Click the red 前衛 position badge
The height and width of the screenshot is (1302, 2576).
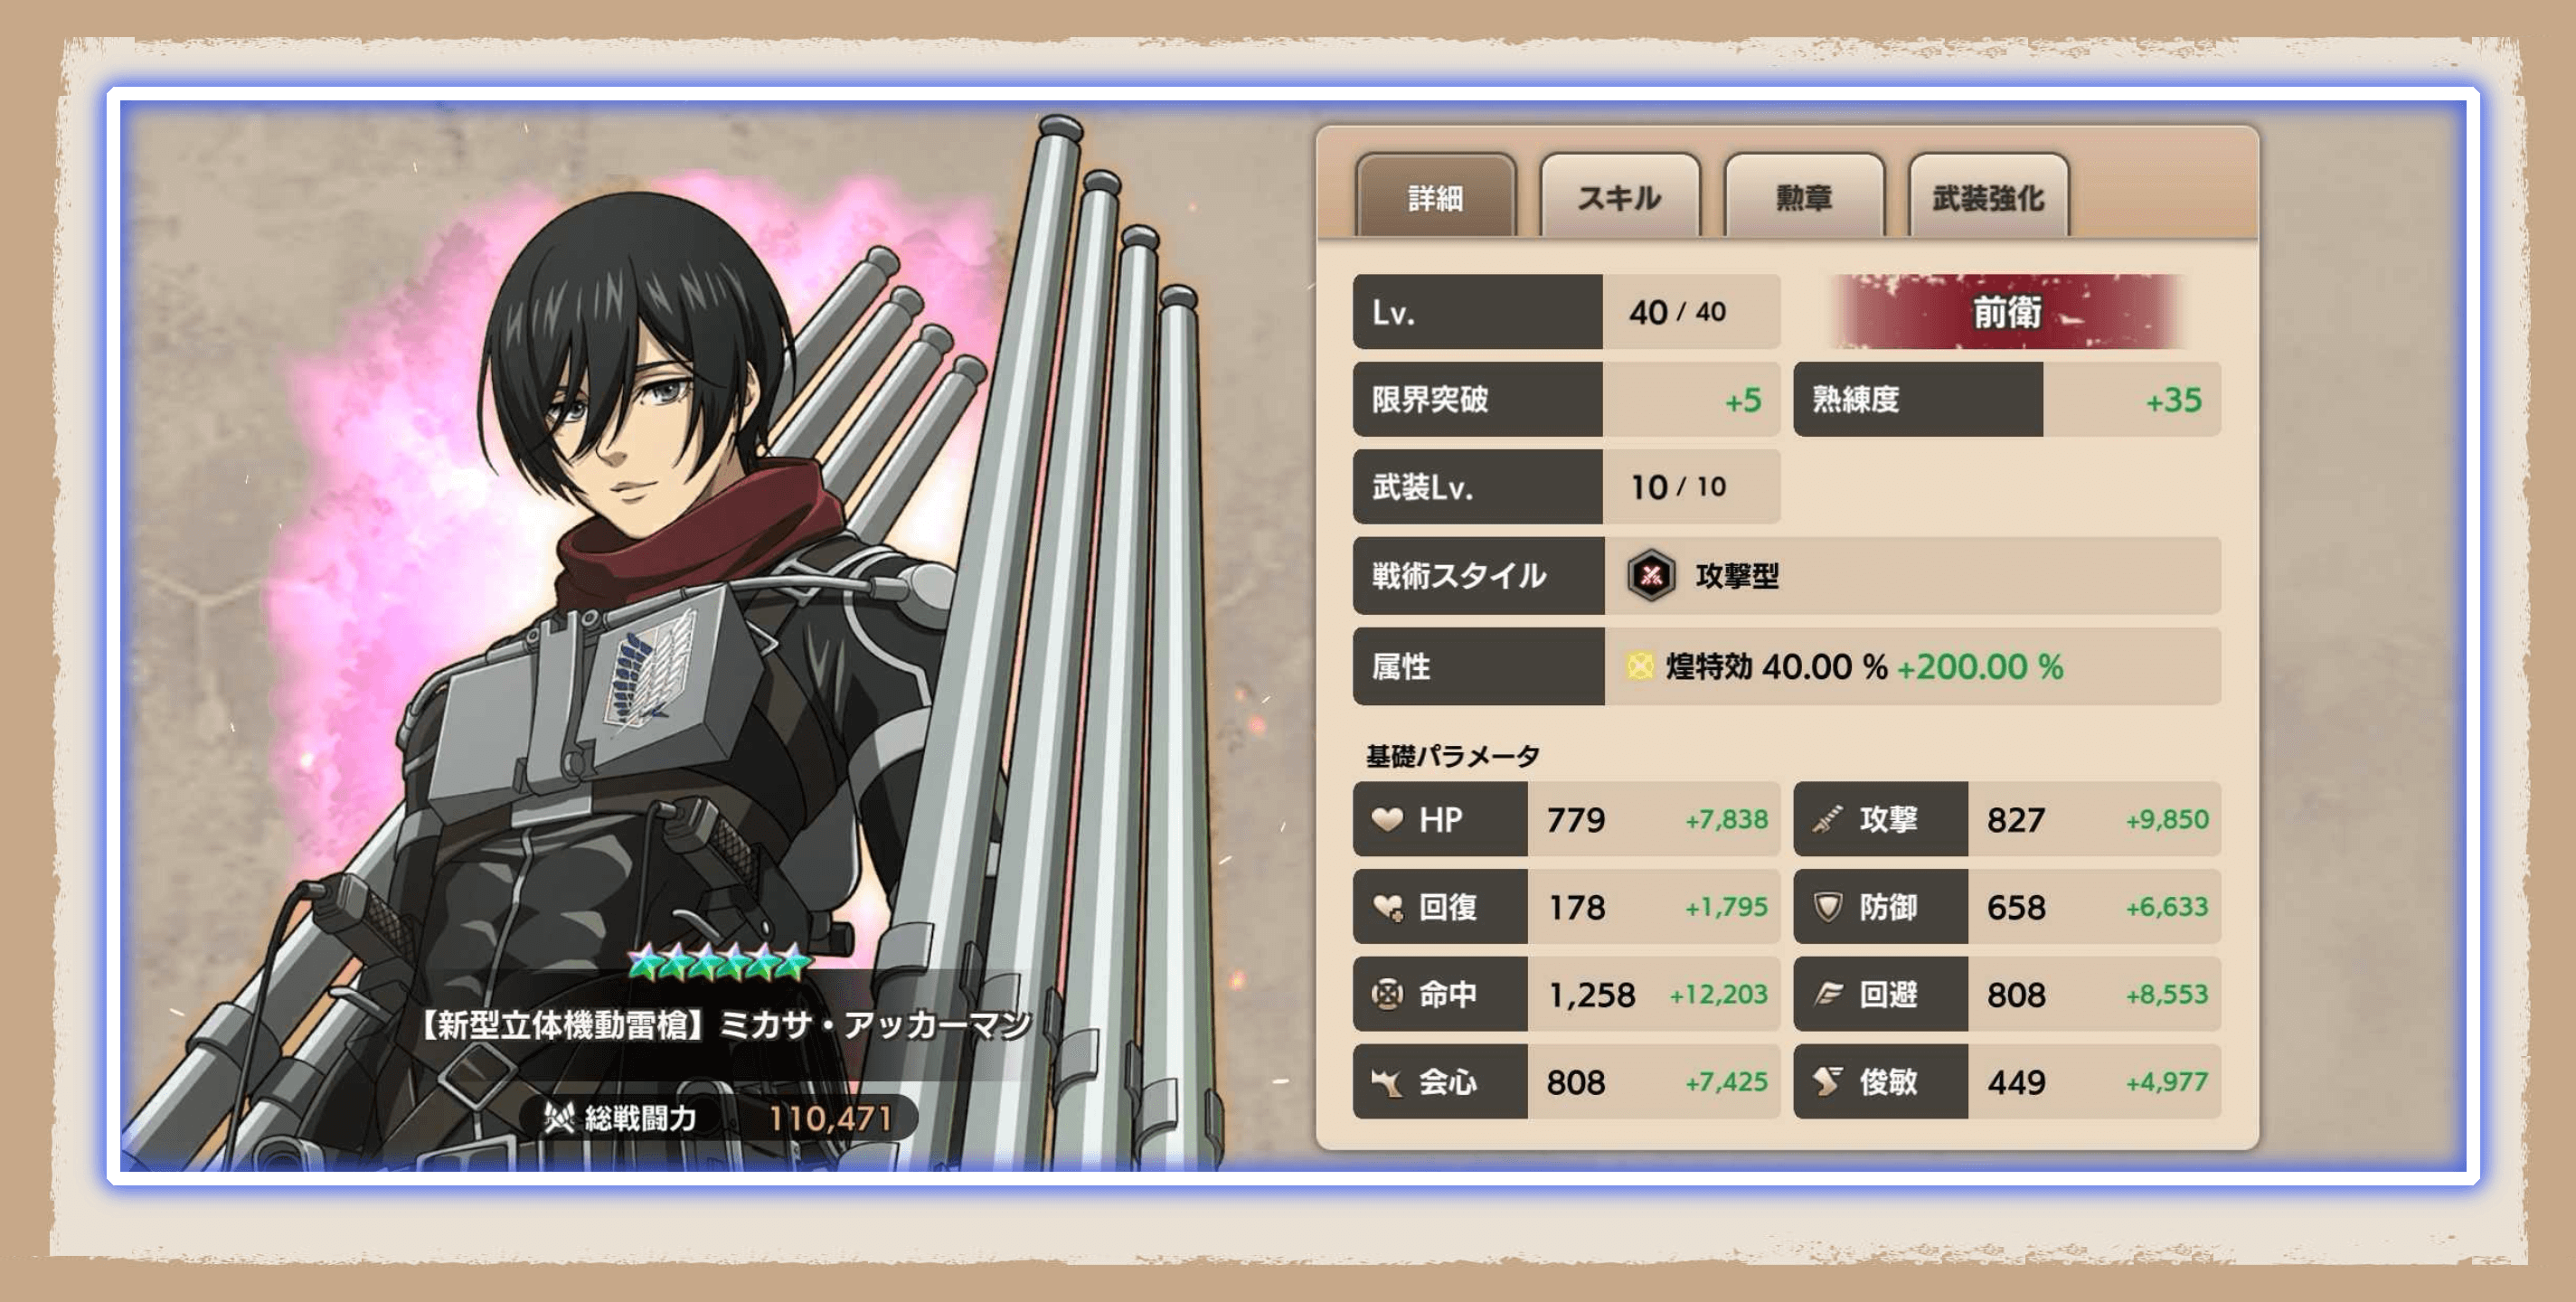(x=2007, y=312)
